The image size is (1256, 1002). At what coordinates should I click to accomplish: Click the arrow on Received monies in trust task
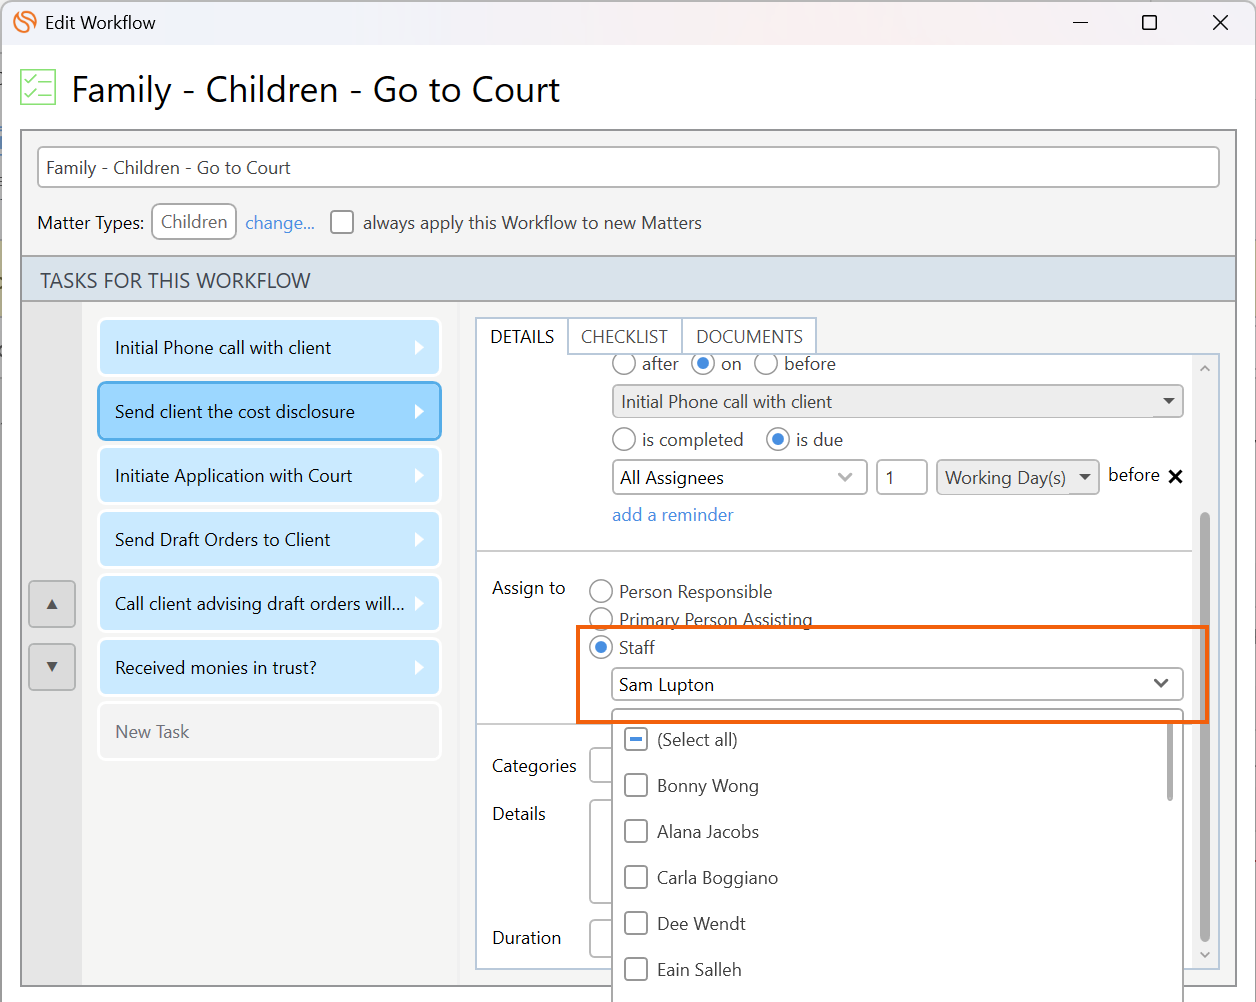[x=419, y=668]
